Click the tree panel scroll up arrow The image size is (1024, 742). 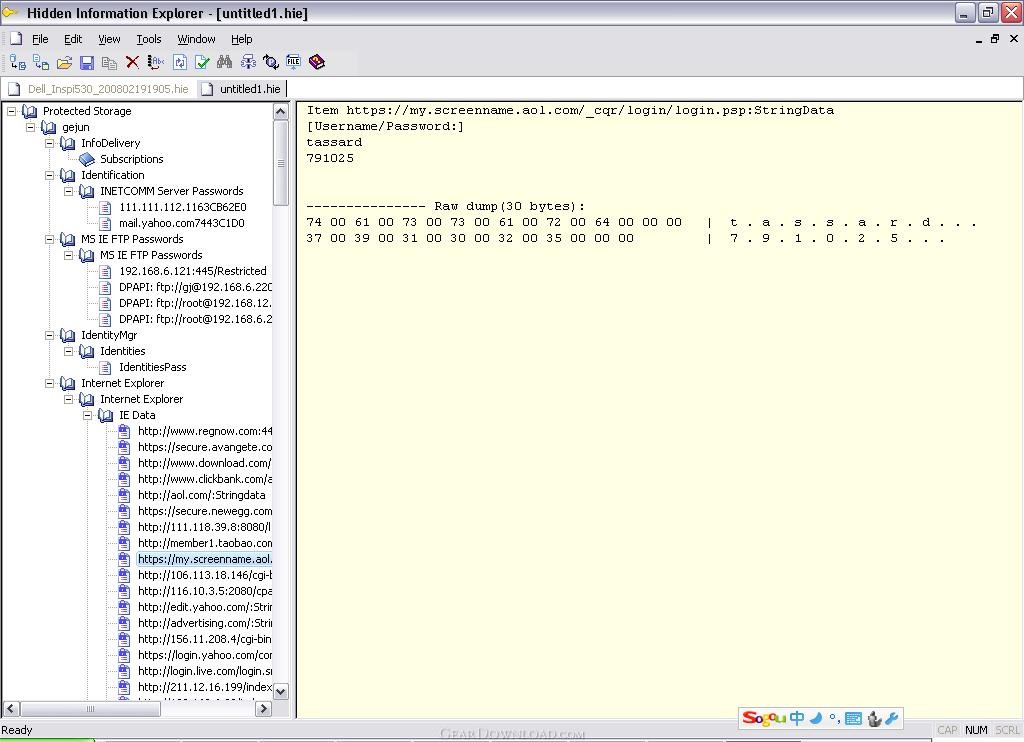pyautogui.click(x=281, y=112)
